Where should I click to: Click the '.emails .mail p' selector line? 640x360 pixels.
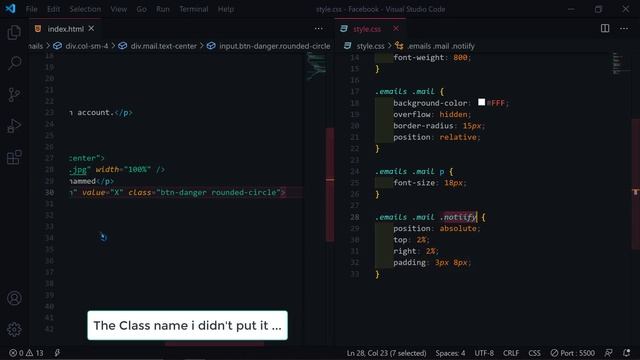(414, 171)
